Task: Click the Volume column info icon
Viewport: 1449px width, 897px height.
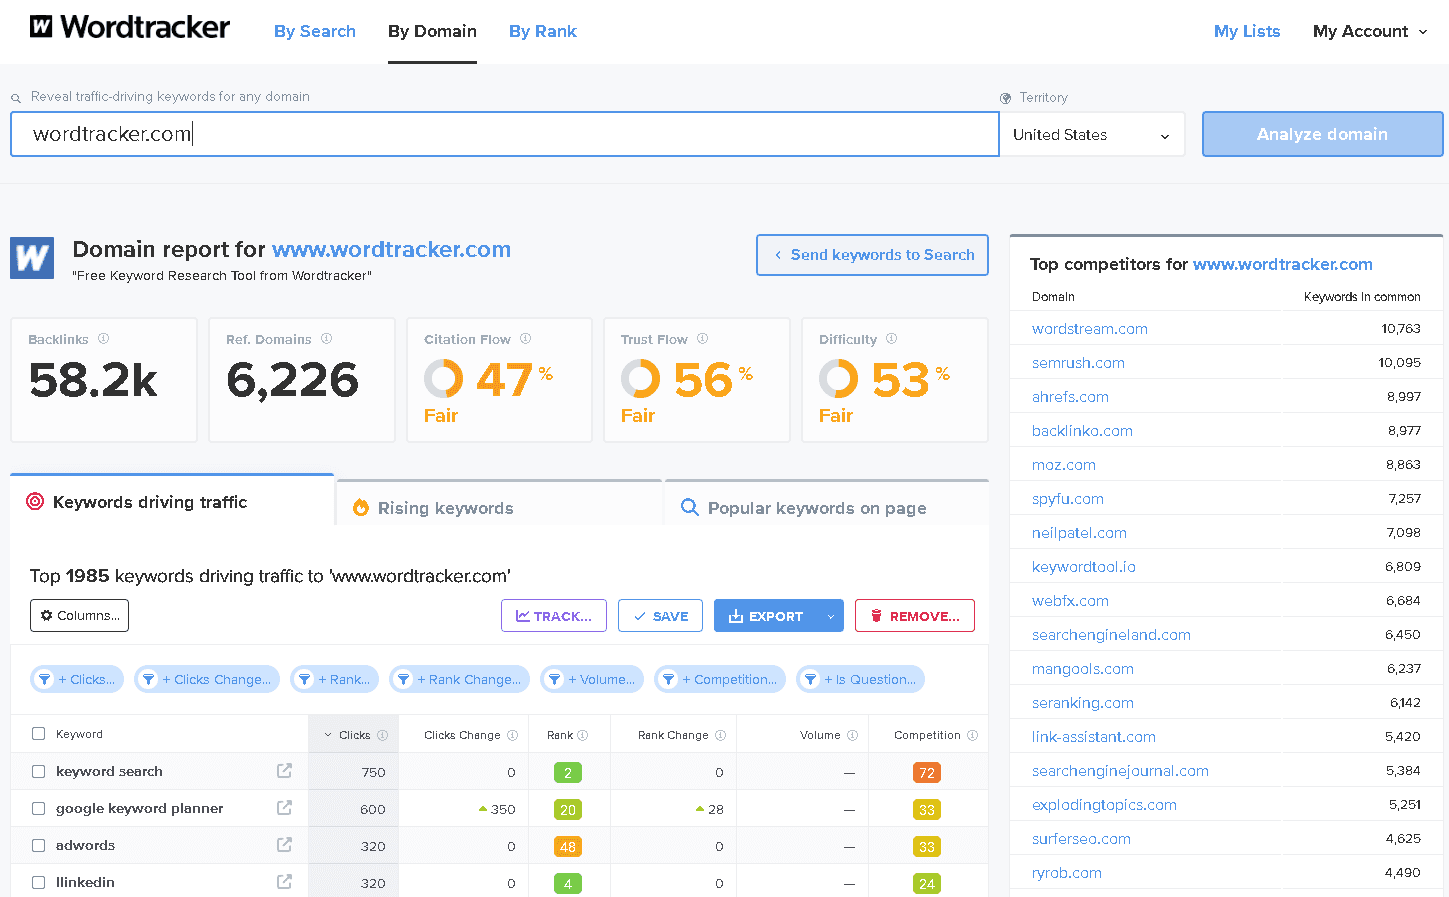Action: (853, 735)
